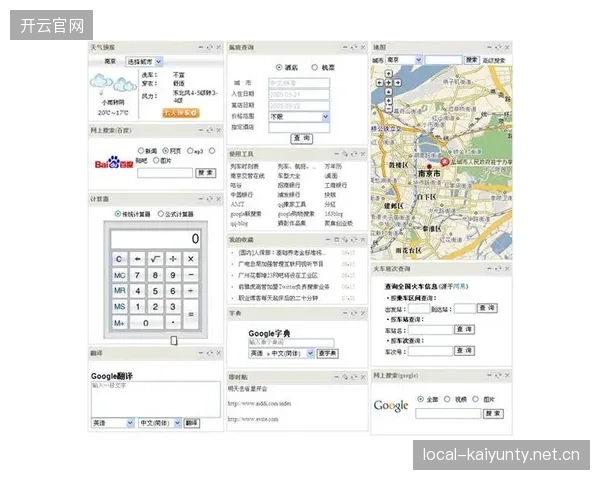
Task: Edit the 即时贴 note with the pencil icon
Action: coord(345,377)
